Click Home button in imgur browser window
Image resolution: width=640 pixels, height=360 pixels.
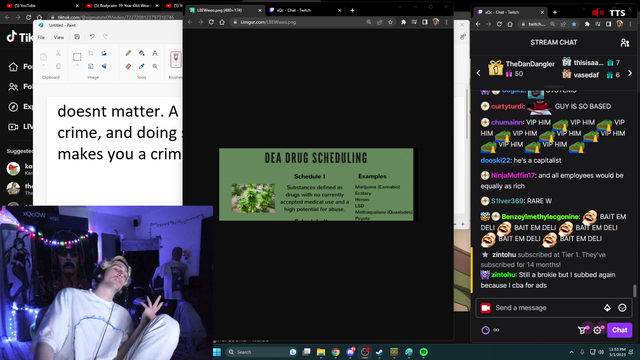(222, 22)
